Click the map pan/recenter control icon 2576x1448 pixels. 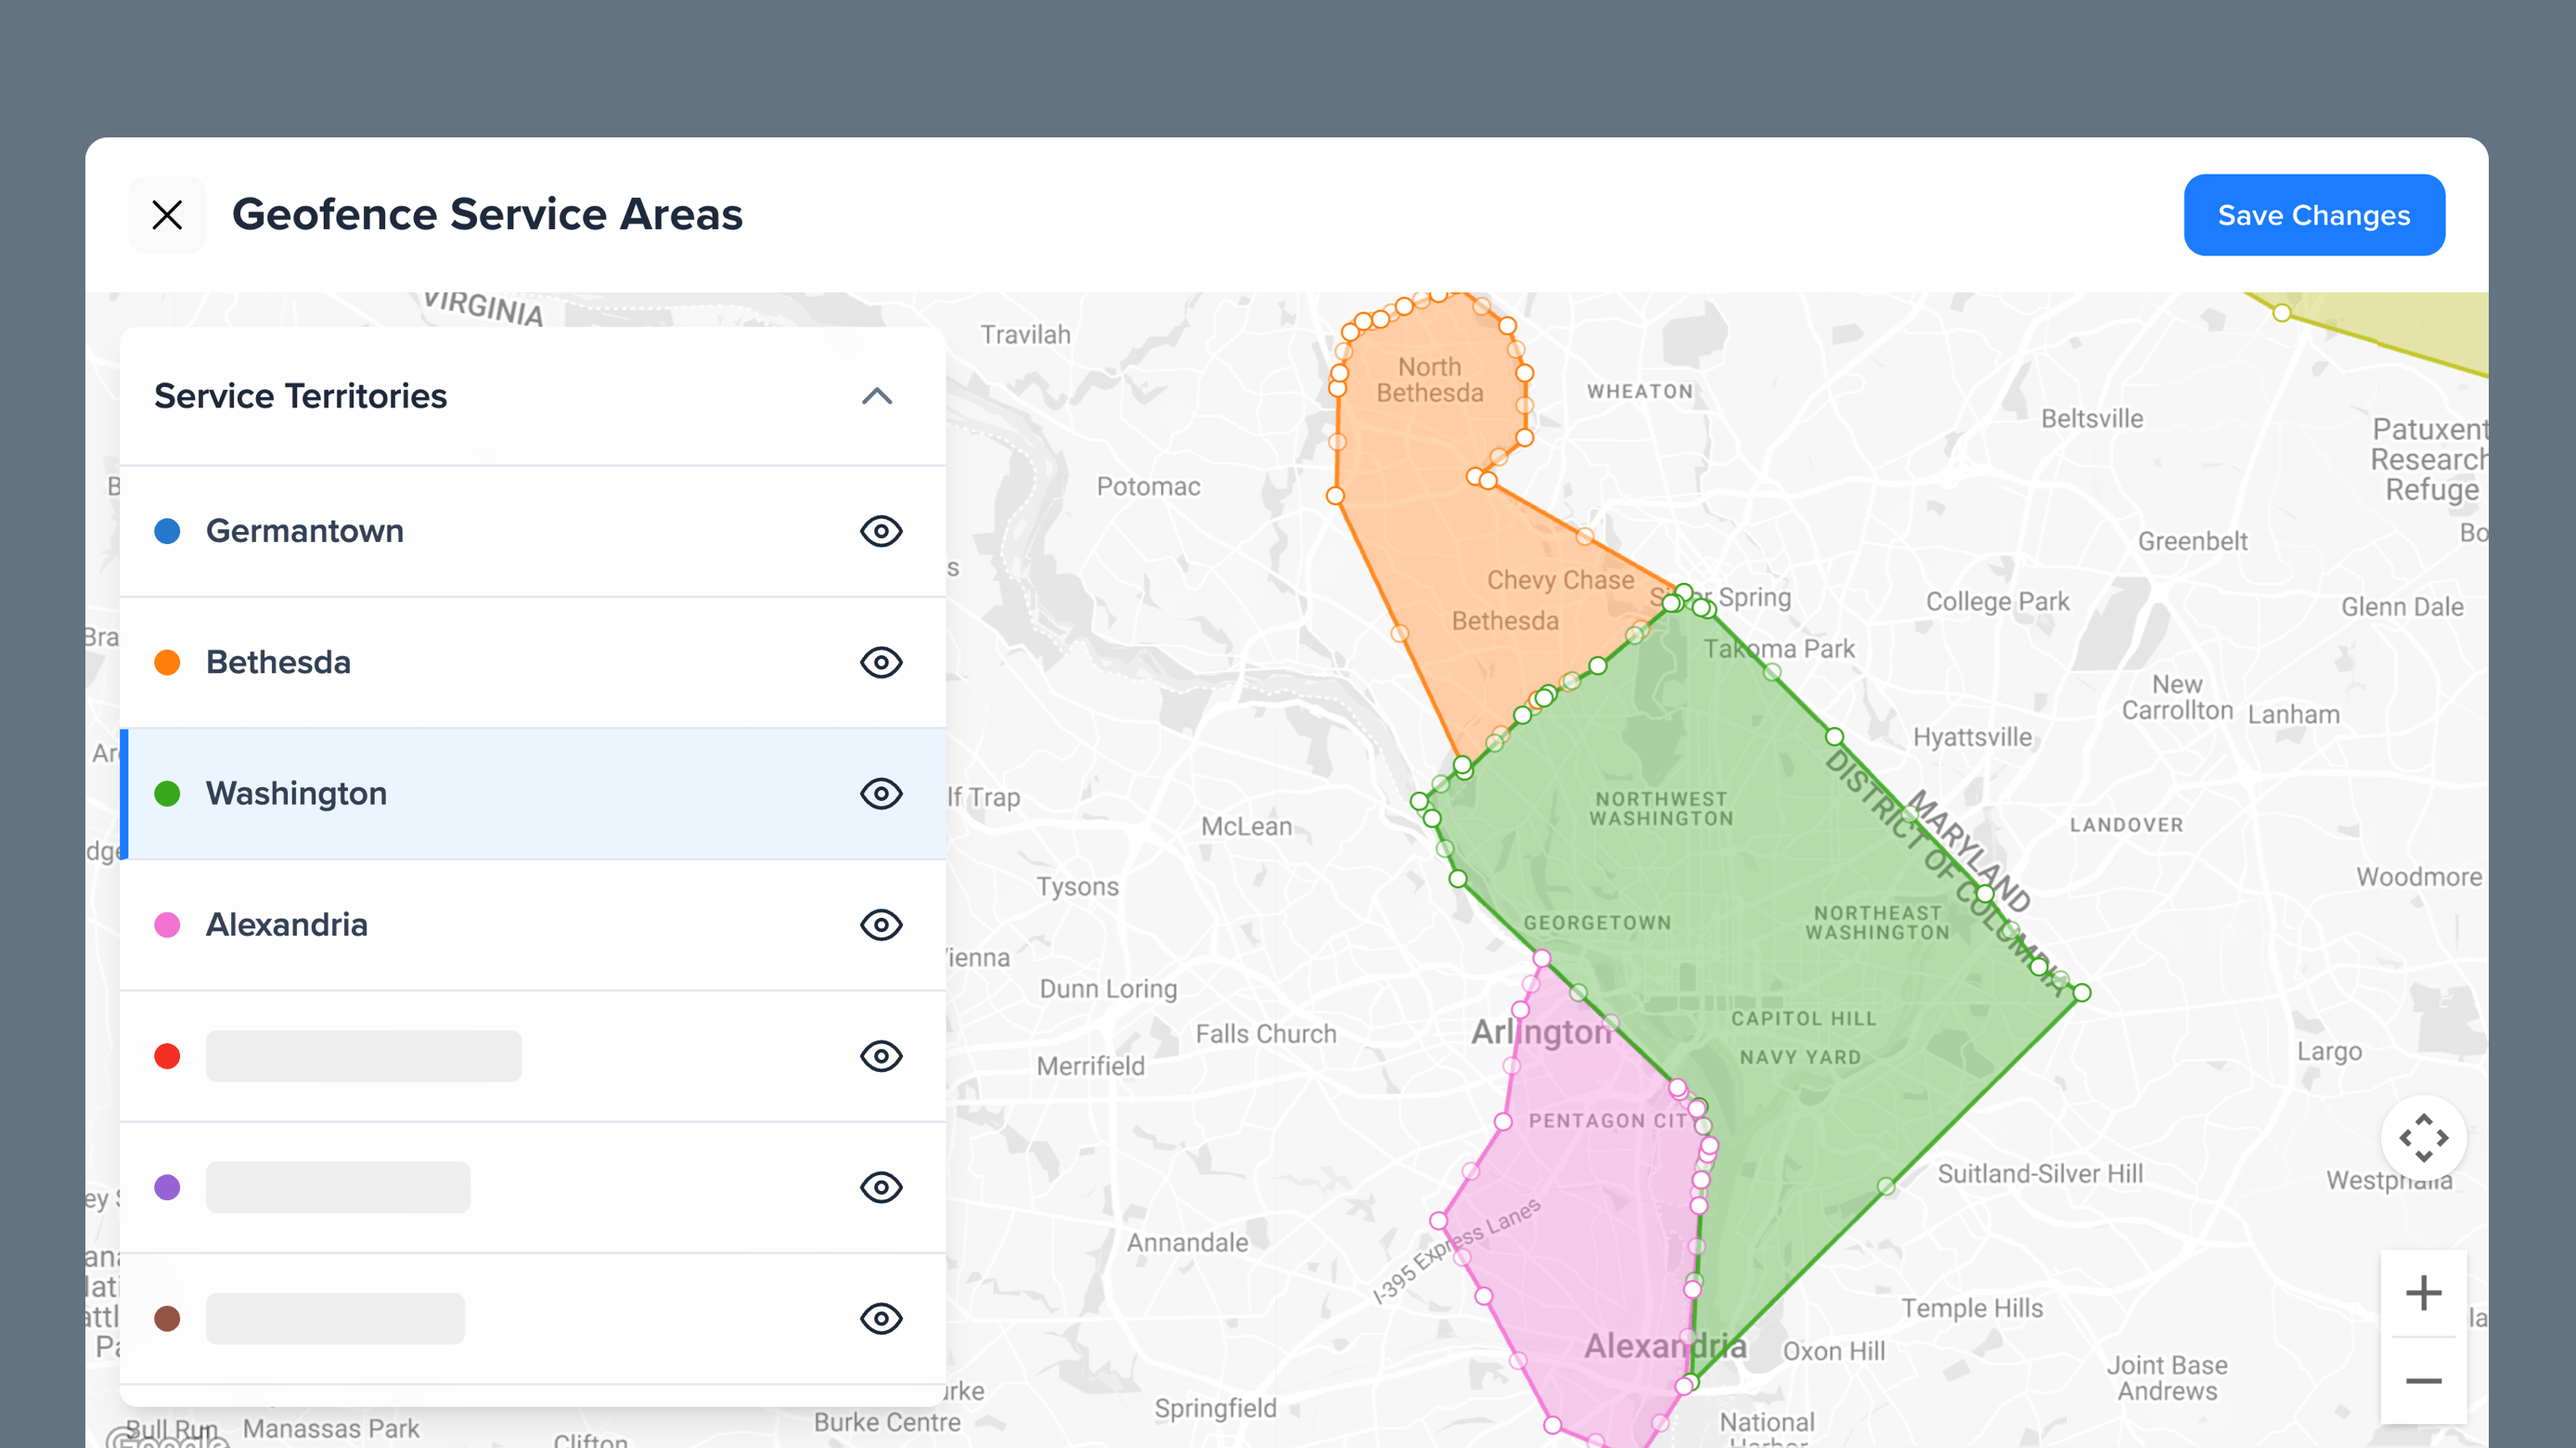pos(2423,1138)
